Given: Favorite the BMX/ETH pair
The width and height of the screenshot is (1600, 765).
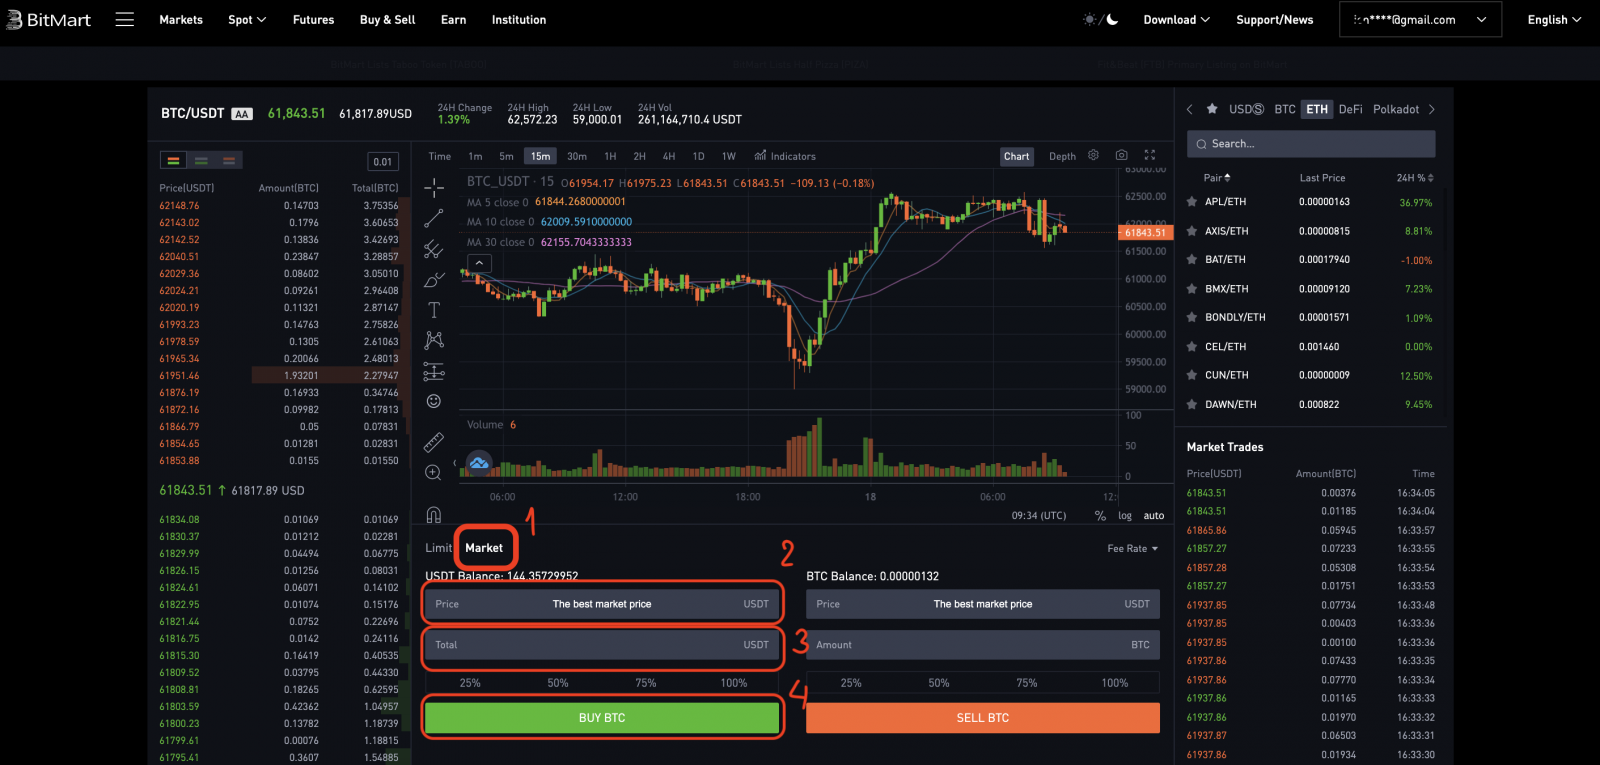Looking at the screenshot, I should (x=1192, y=289).
